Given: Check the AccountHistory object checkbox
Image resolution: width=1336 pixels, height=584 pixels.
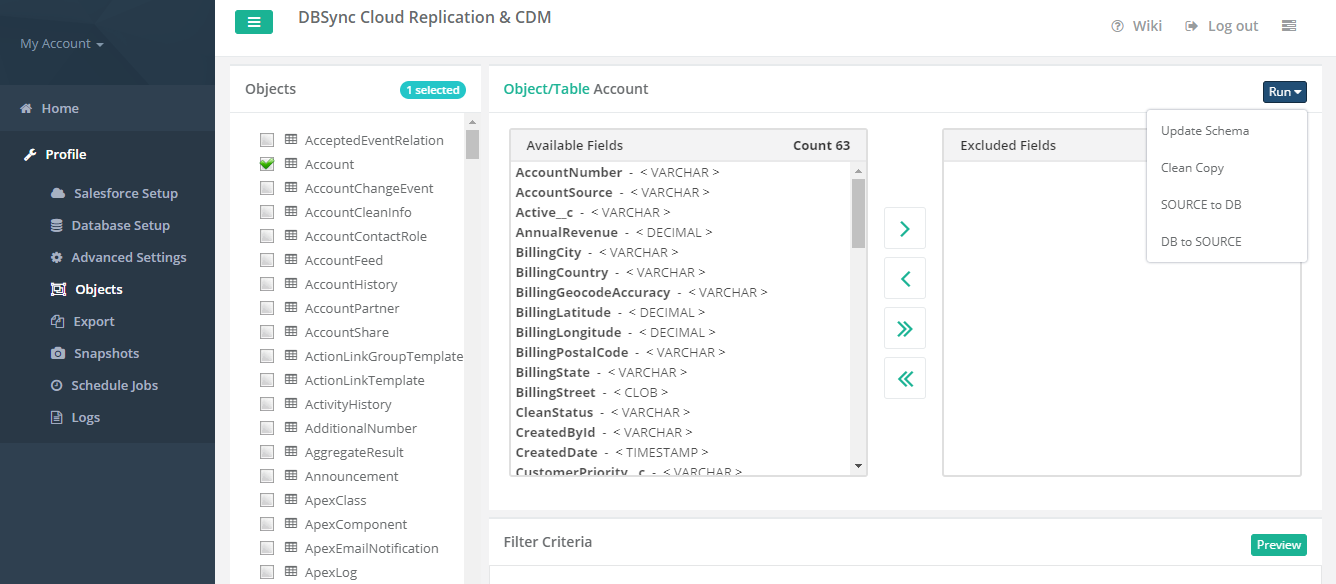Looking at the screenshot, I should (267, 284).
